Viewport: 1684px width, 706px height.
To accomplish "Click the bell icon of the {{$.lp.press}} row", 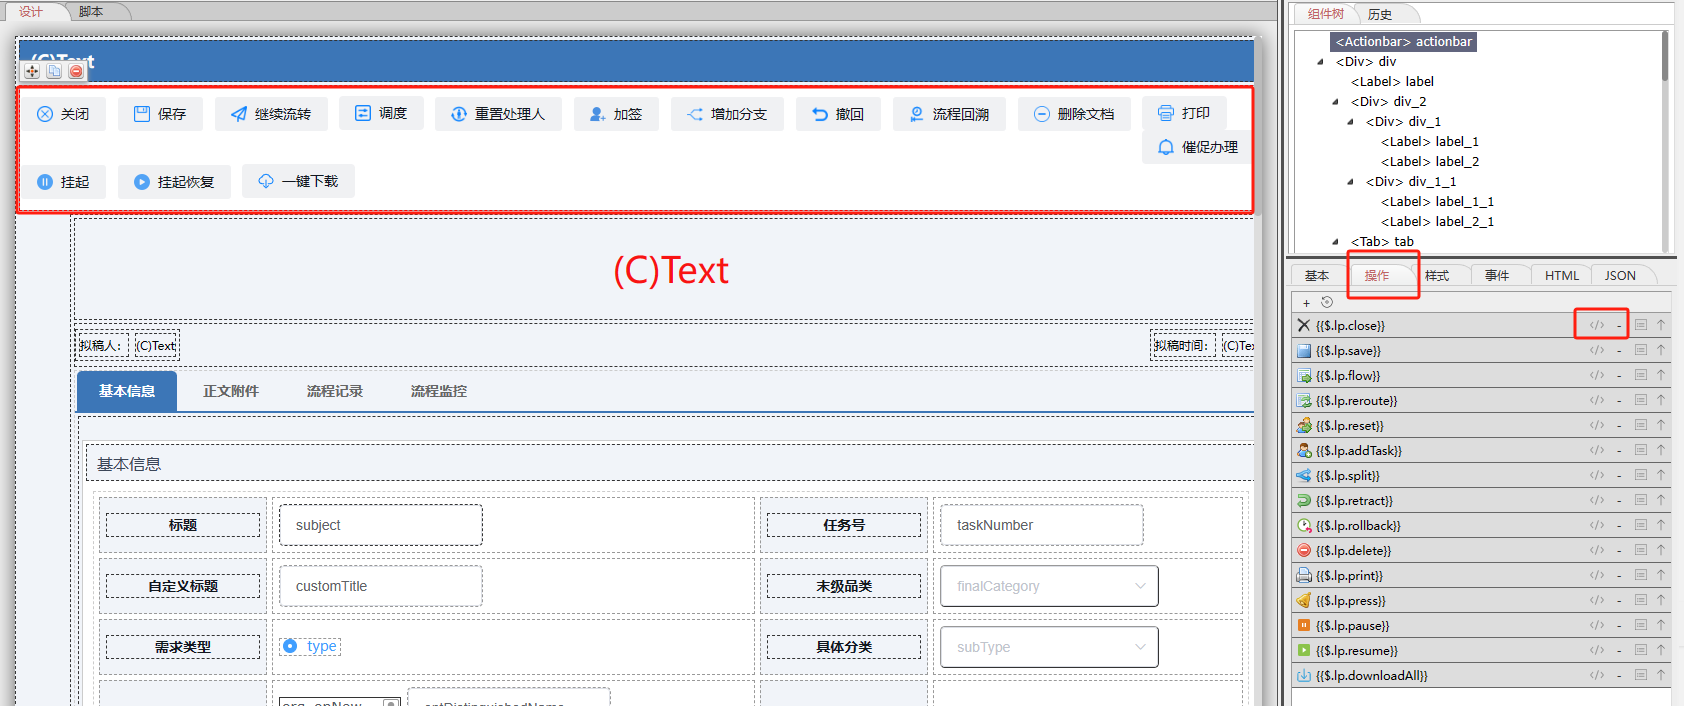I will [x=1304, y=600].
